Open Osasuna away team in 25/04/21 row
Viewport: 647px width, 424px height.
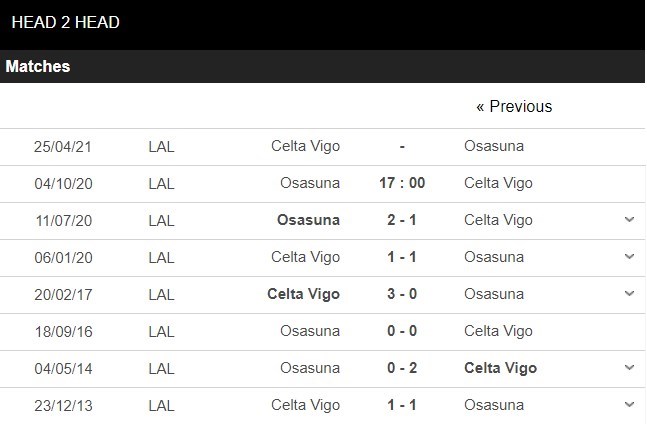494,146
